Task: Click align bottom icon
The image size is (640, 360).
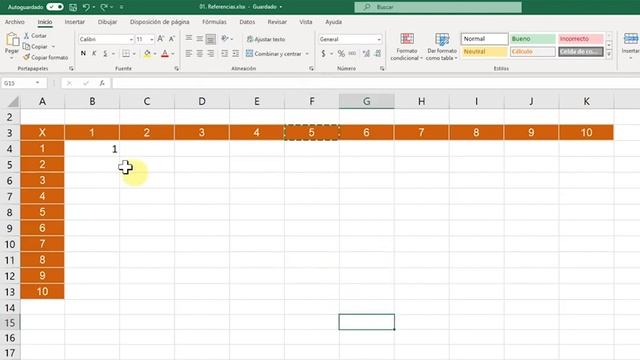Action: pyautogui.click(x=211, y=39)
